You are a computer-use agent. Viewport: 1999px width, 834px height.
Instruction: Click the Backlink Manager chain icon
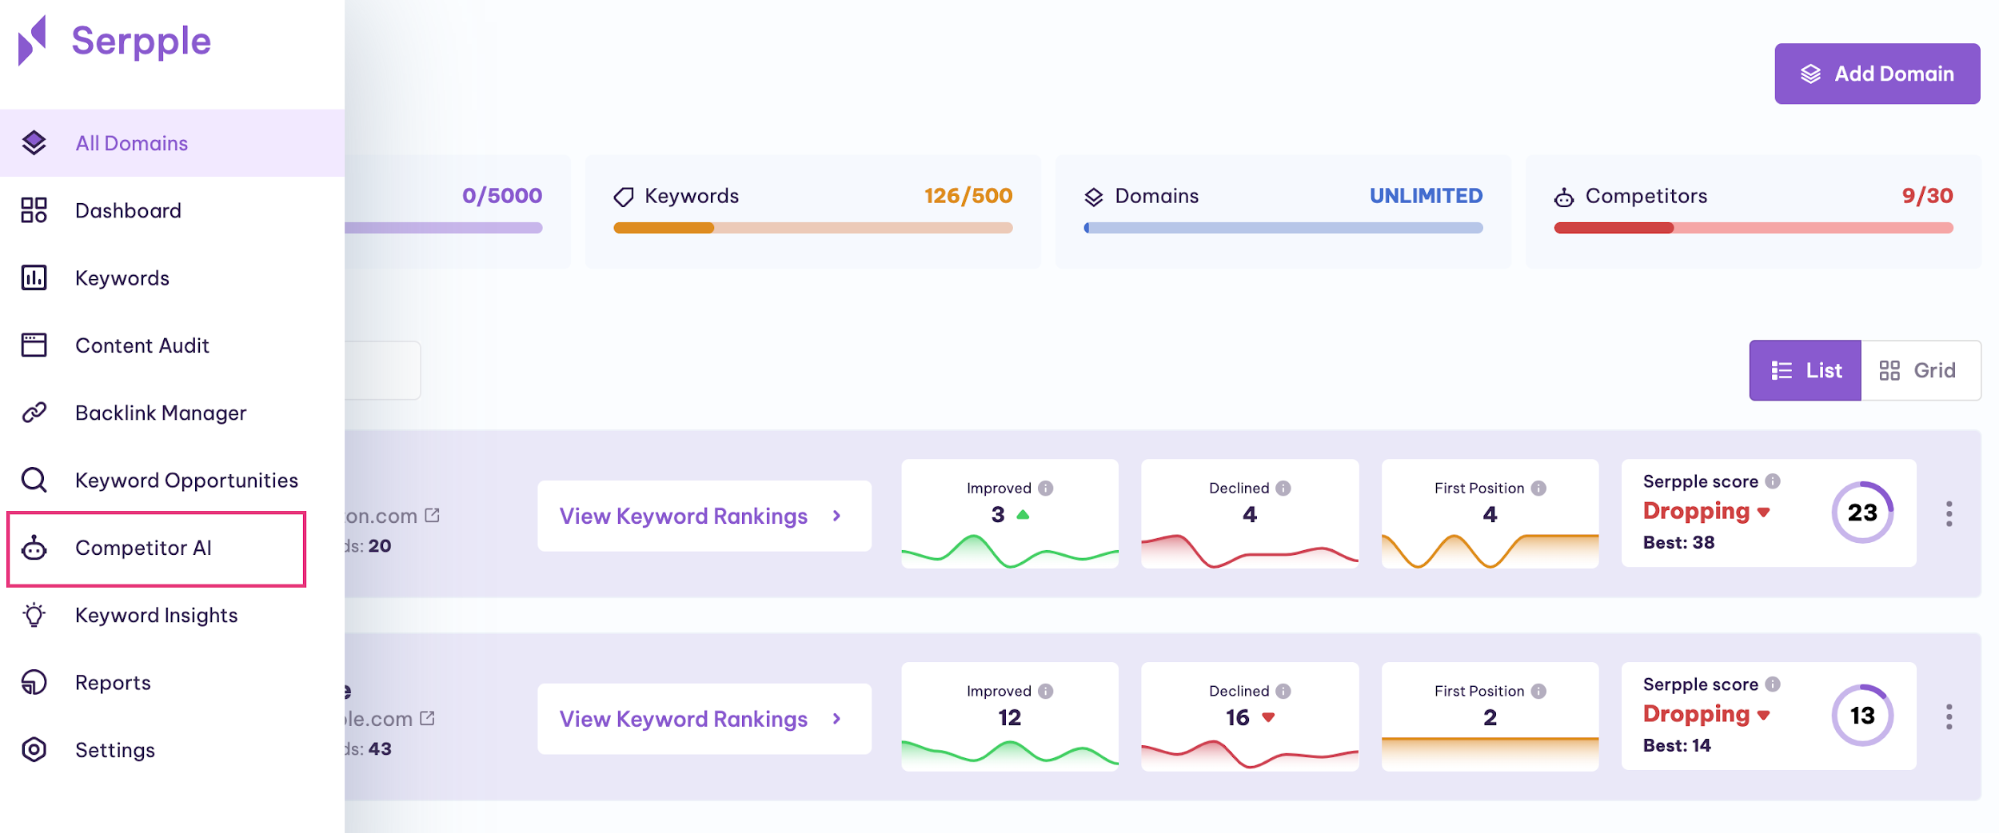coord(34,412)
